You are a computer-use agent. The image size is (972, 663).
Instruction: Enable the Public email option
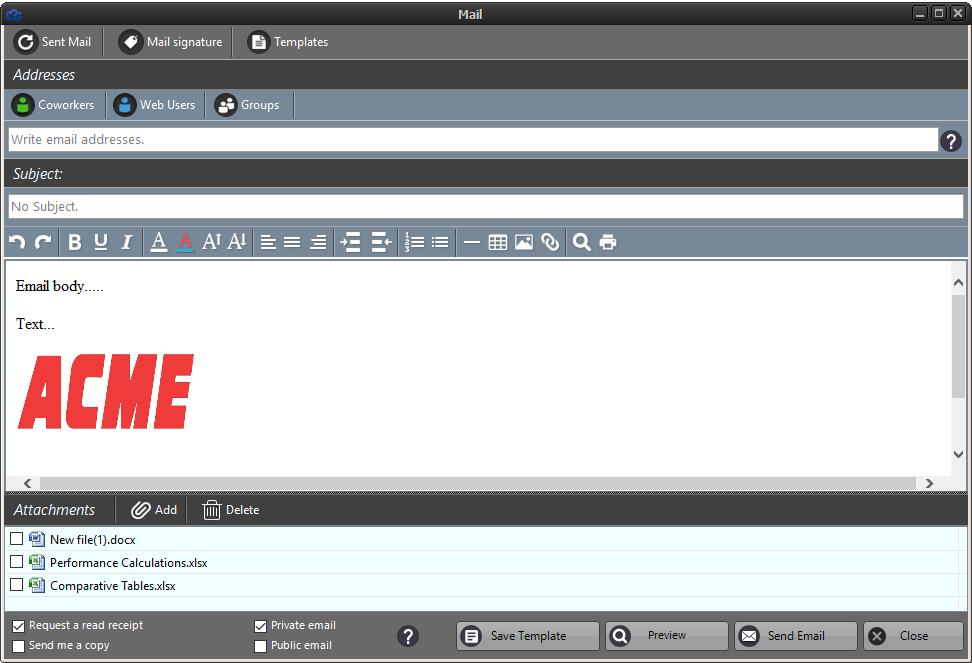click(x=260, y=646)
